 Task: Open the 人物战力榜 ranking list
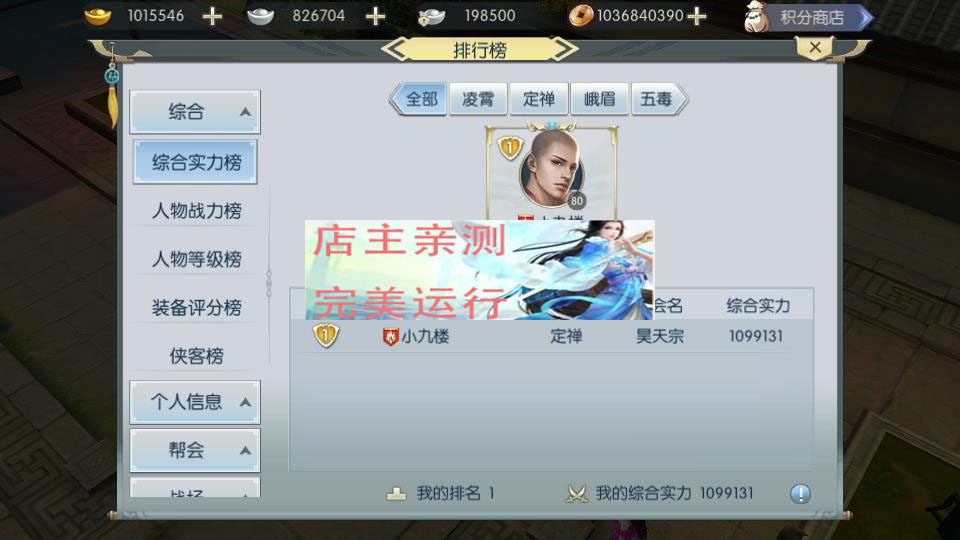[x=197, y=211]
